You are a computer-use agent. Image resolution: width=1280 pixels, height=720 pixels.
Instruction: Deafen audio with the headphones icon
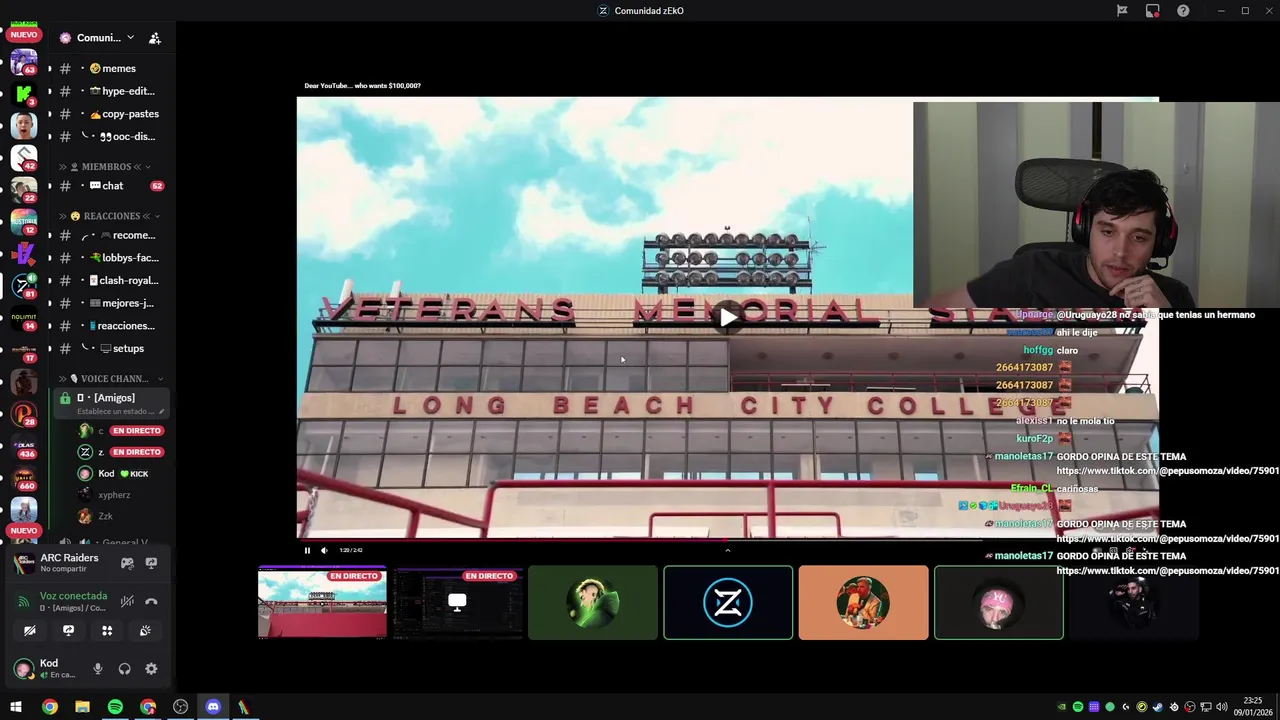pos(124,669)
